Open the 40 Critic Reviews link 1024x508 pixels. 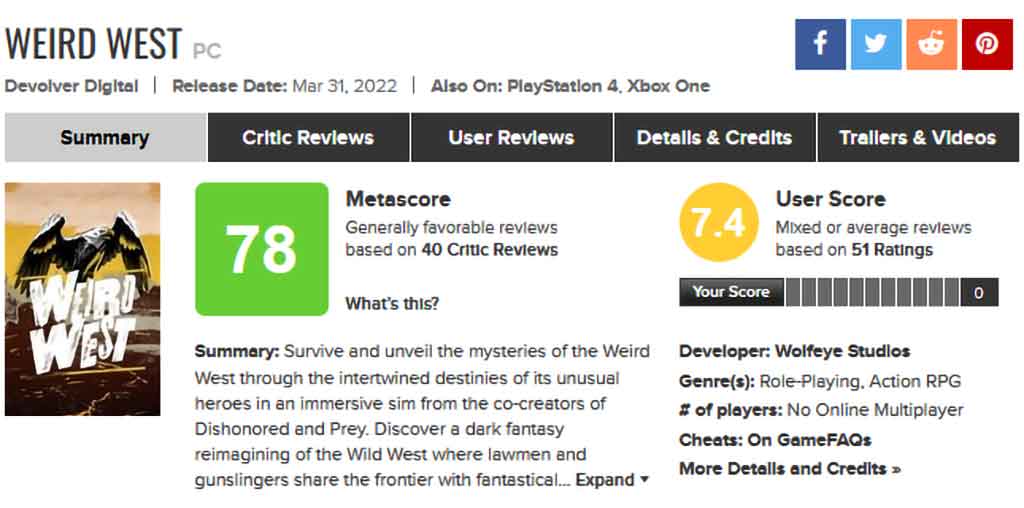coord(490,250)
